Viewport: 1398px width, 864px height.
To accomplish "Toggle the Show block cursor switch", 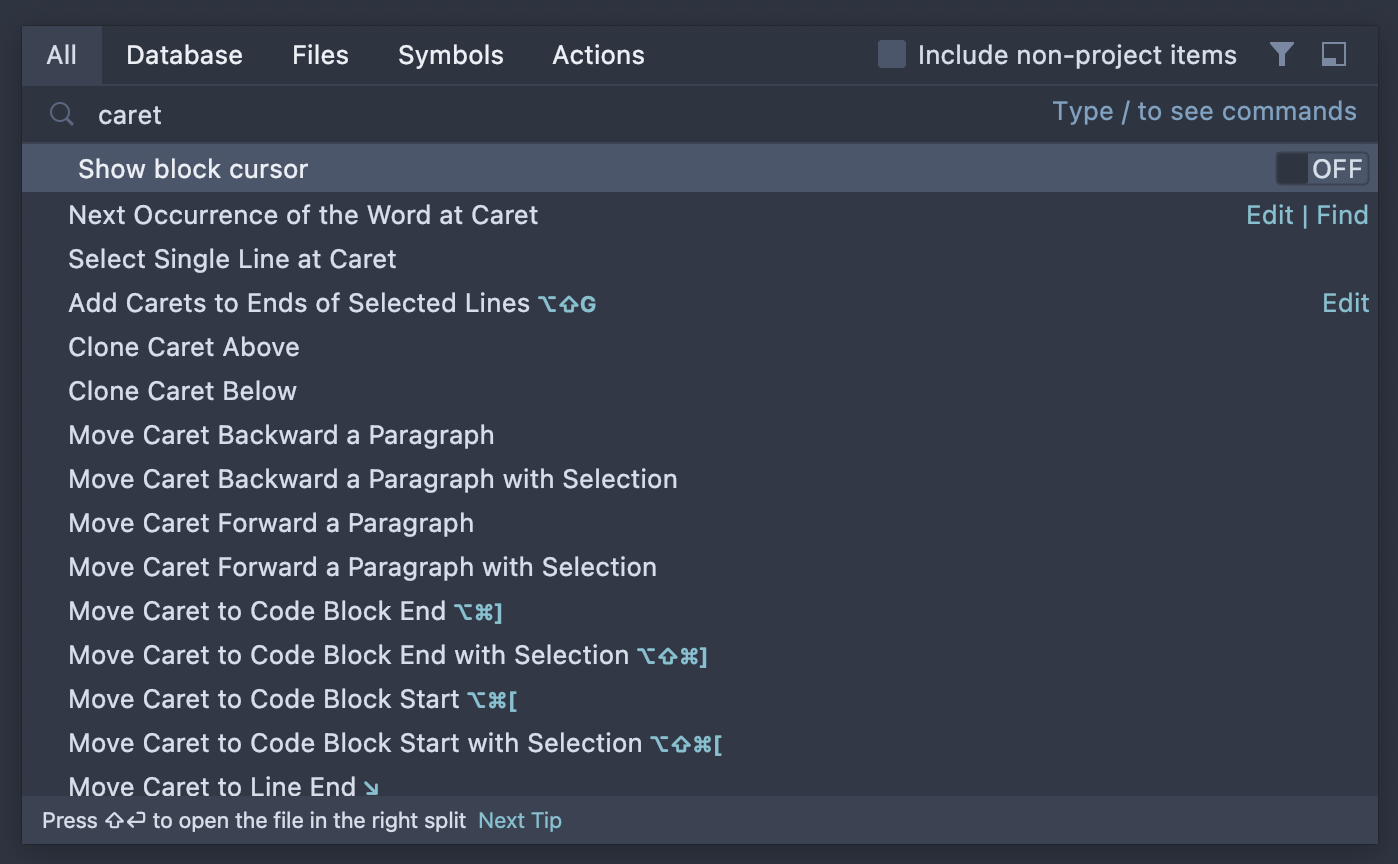I will point(1322,169).
